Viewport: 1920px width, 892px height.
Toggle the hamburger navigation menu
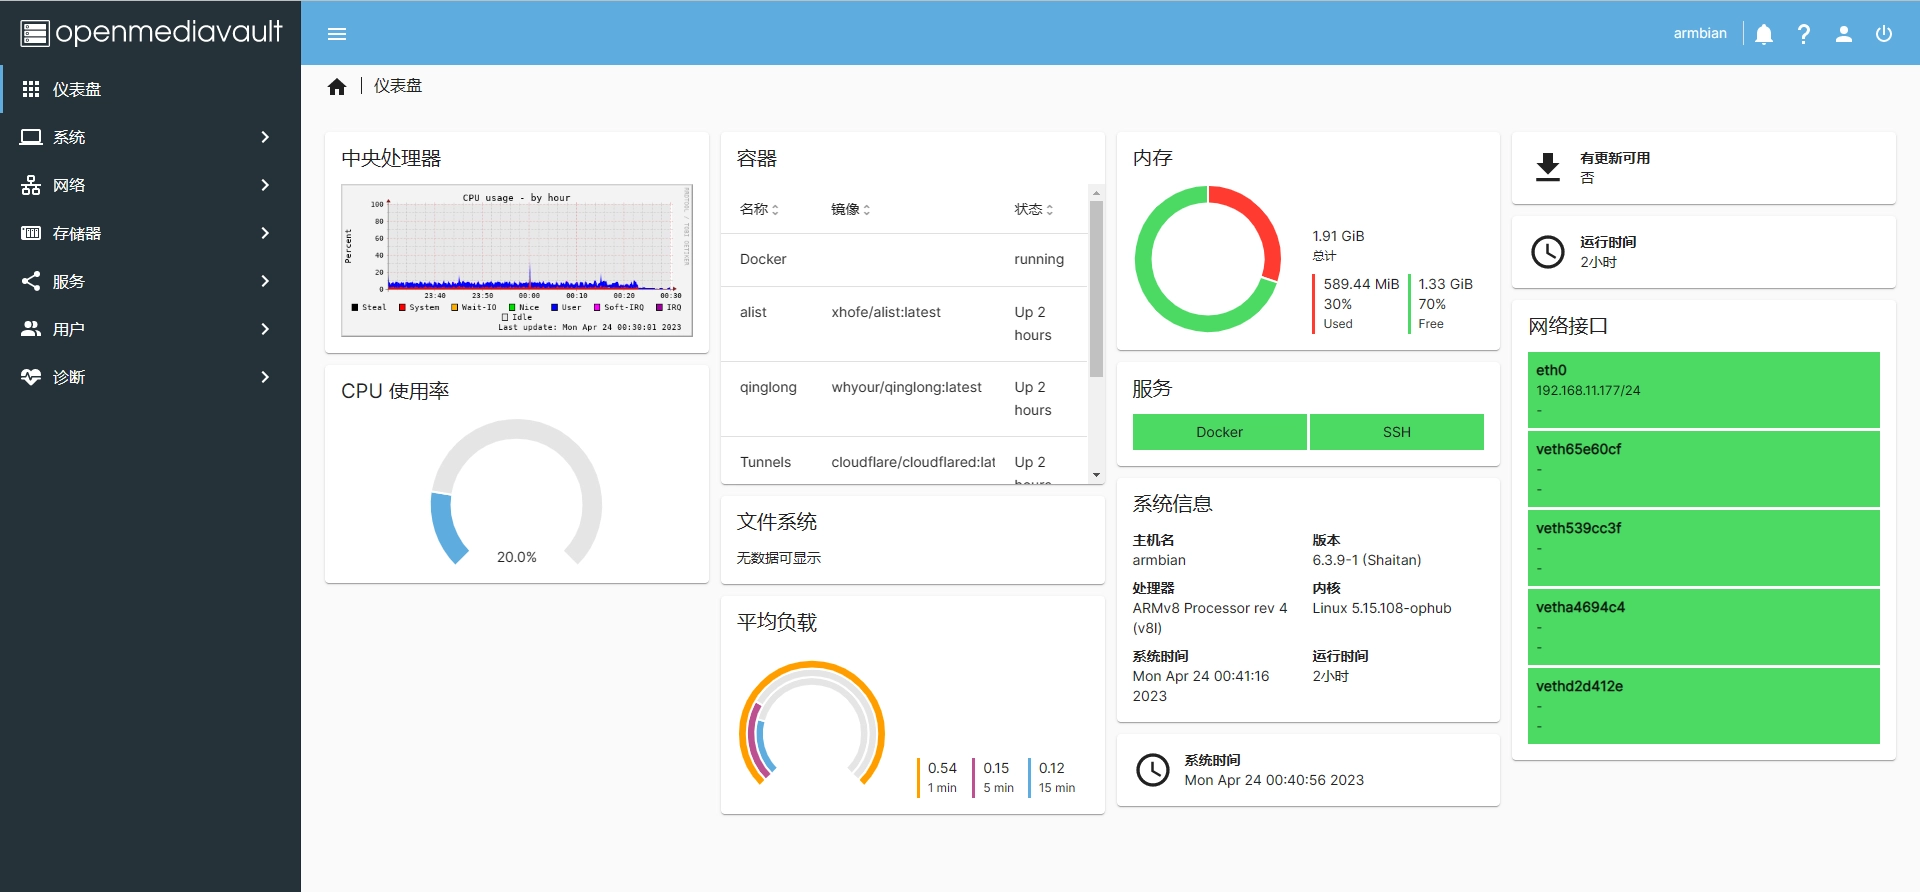point(337,34)
